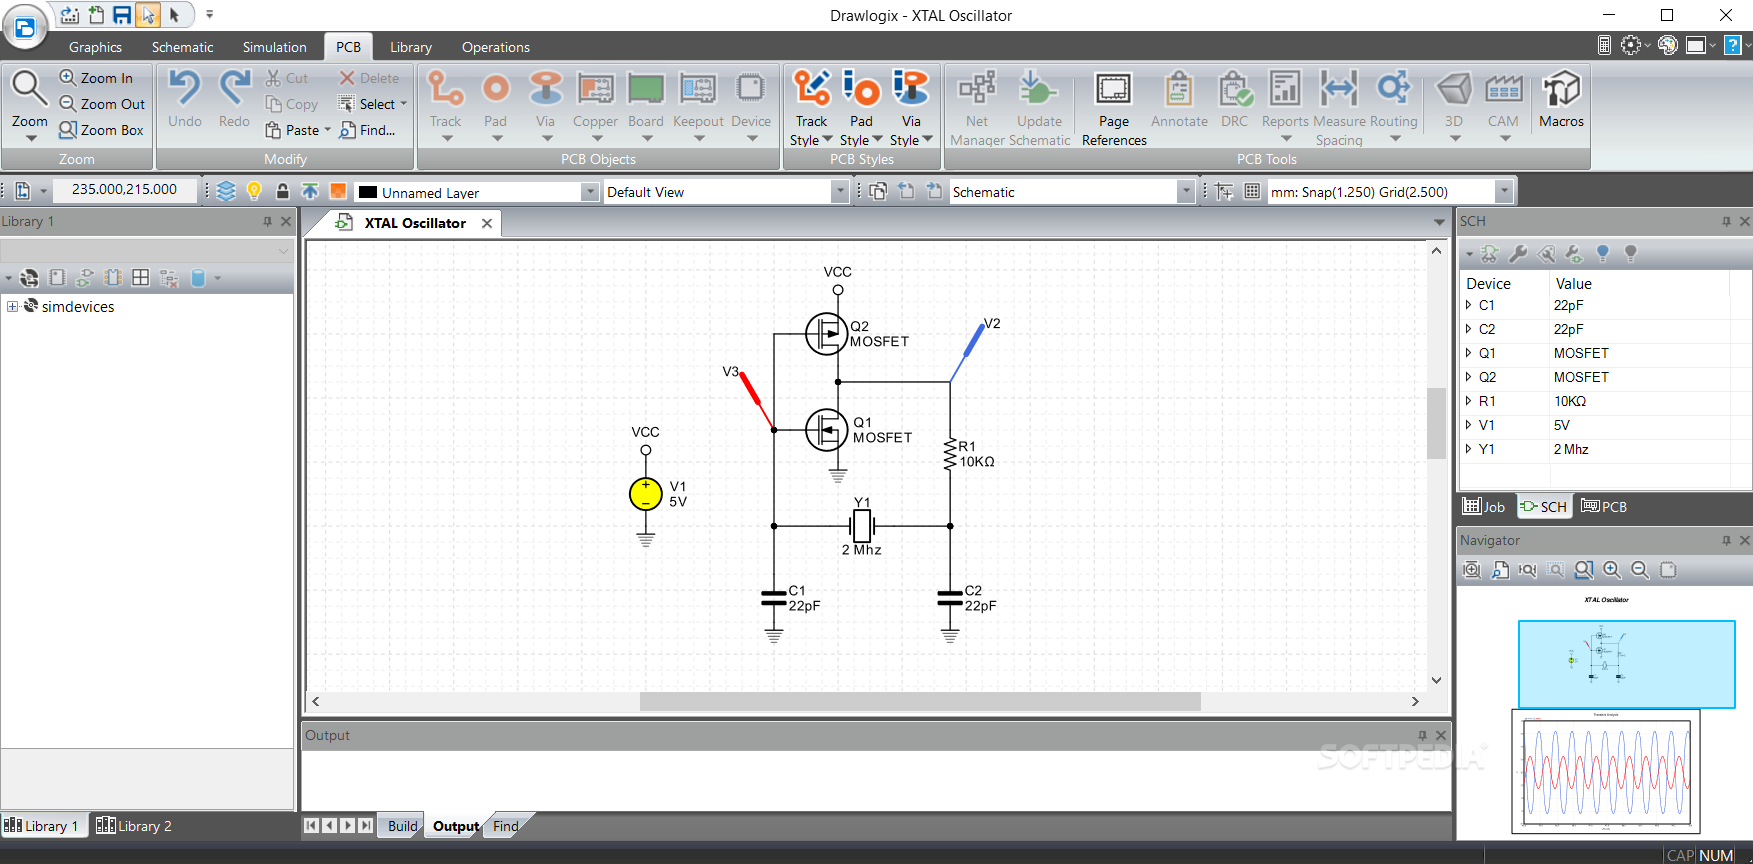Click the black layer color swatch
The image size is (1753, 864).
368,192
